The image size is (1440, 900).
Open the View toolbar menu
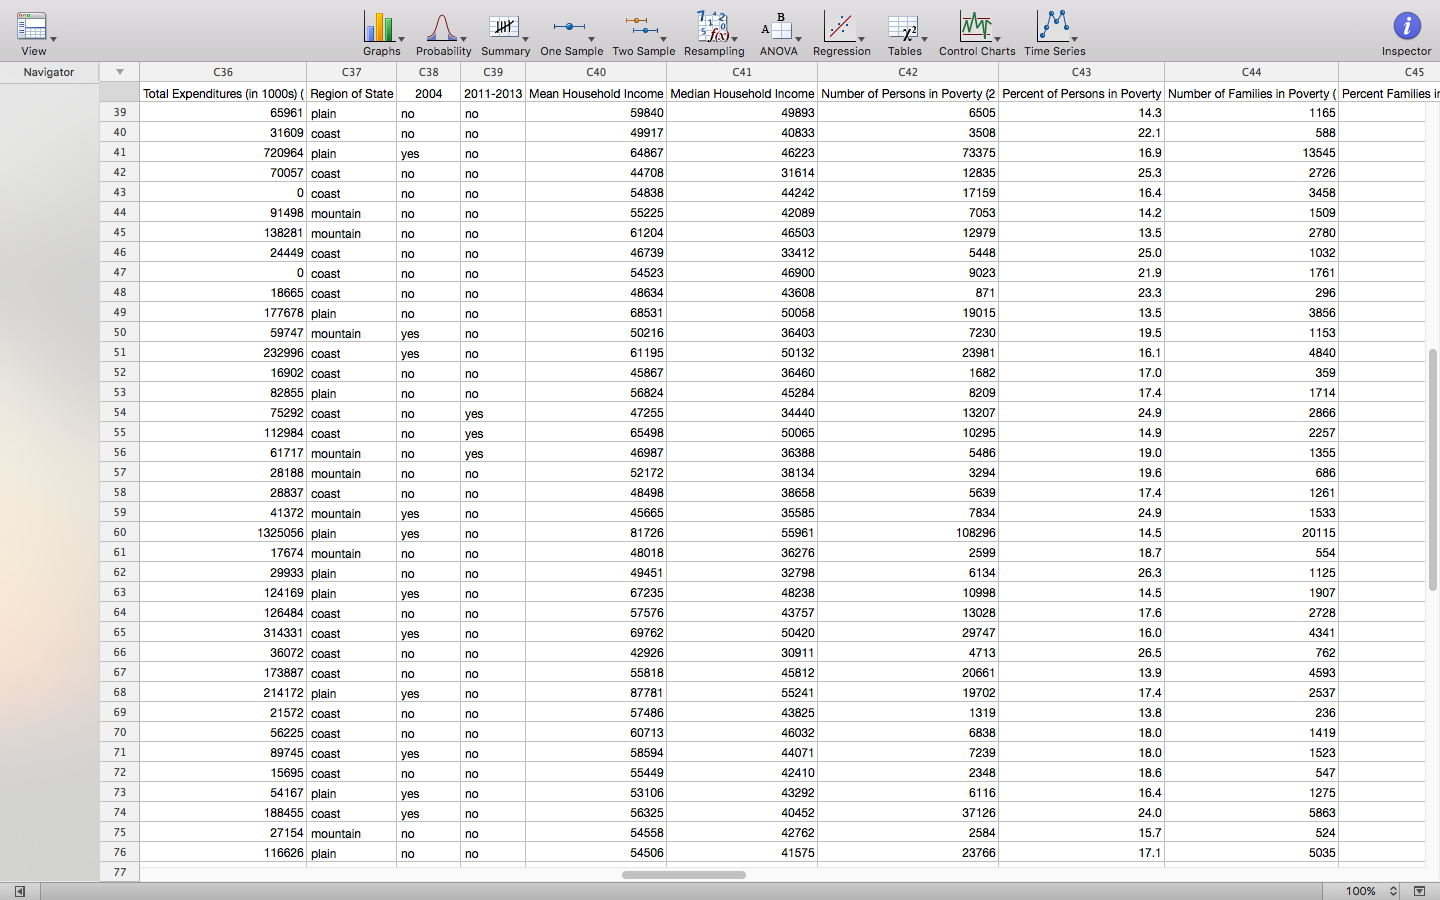pos(34,33)
